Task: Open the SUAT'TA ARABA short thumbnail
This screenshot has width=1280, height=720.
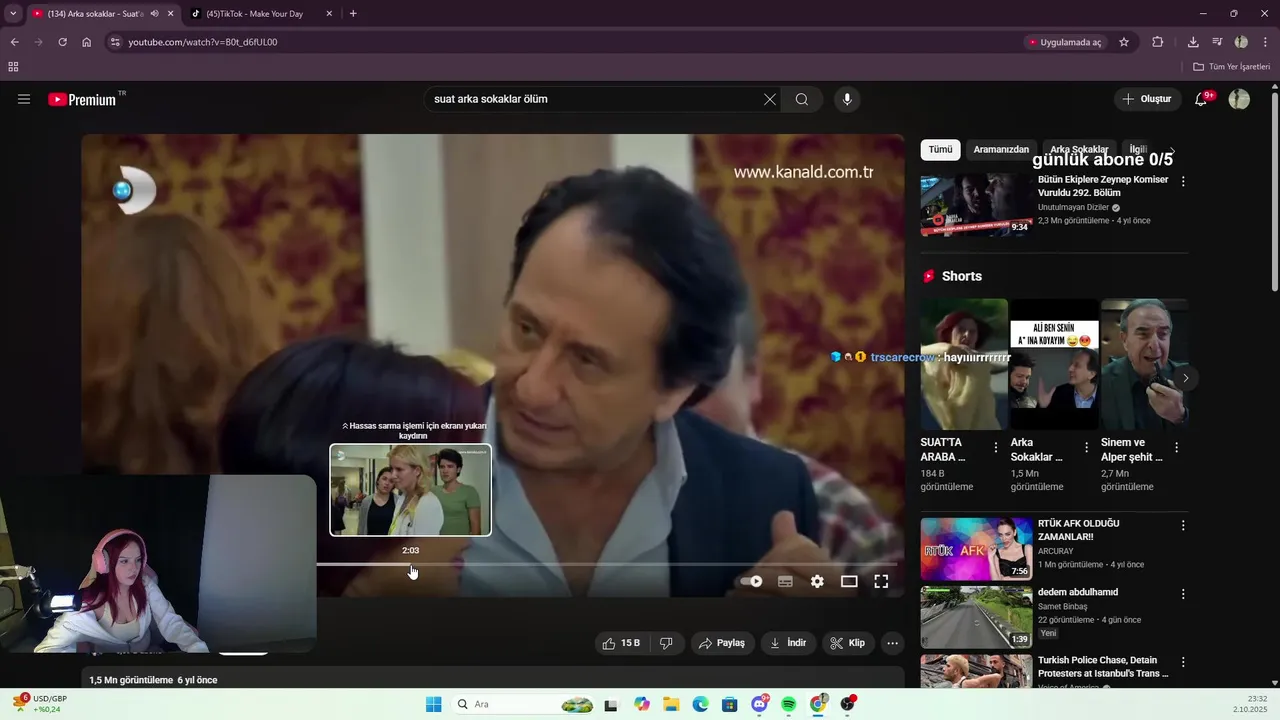Action: point(964,364)
